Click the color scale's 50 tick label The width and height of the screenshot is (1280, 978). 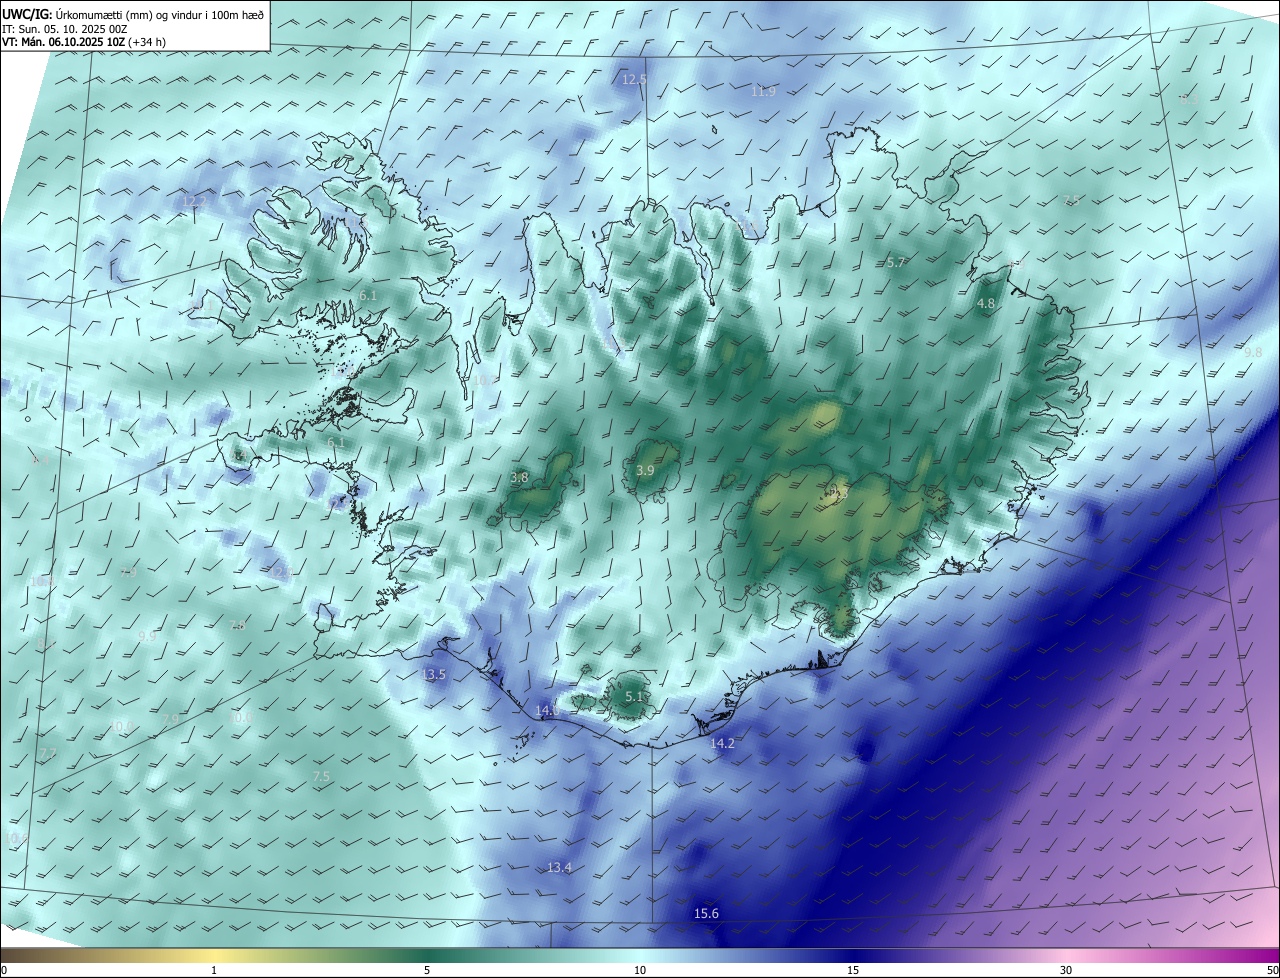coord(1271,970)
